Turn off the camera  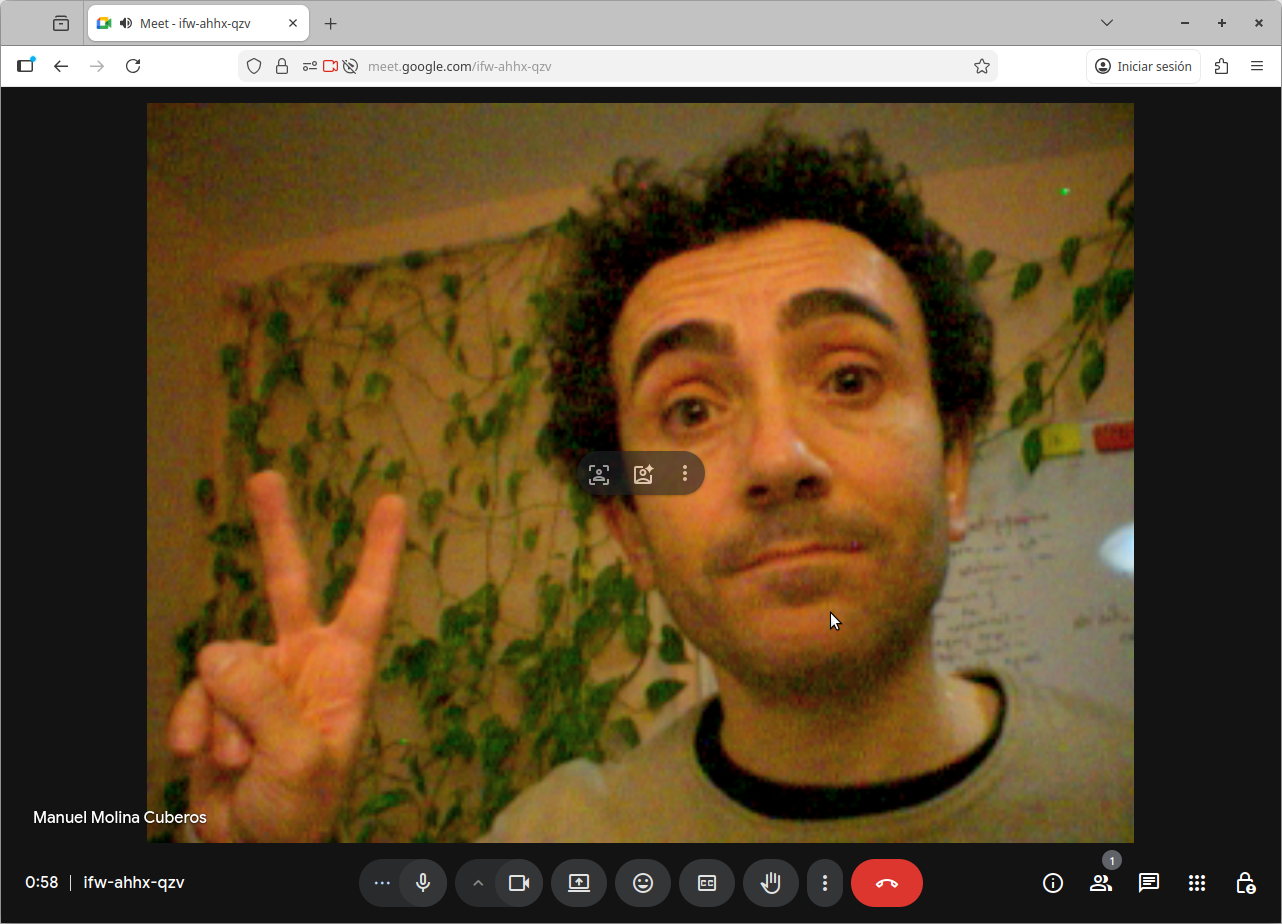click(x=518, y=883)
